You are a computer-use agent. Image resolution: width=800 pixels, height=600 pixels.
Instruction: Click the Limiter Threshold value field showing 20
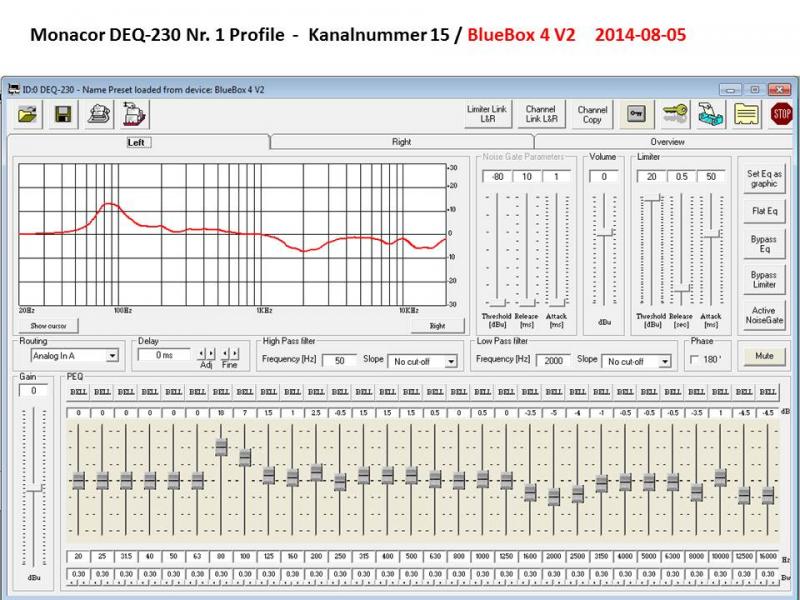652,177
